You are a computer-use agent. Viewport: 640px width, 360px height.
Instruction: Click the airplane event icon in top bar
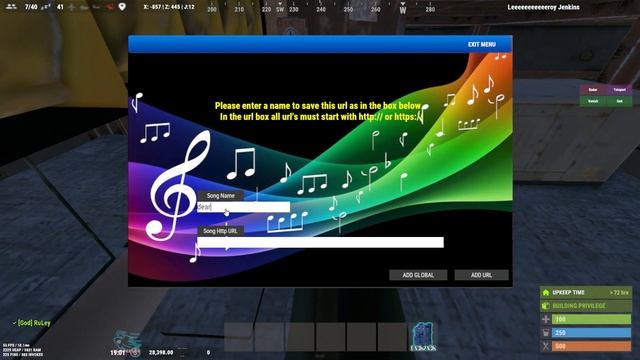(72, 7)
